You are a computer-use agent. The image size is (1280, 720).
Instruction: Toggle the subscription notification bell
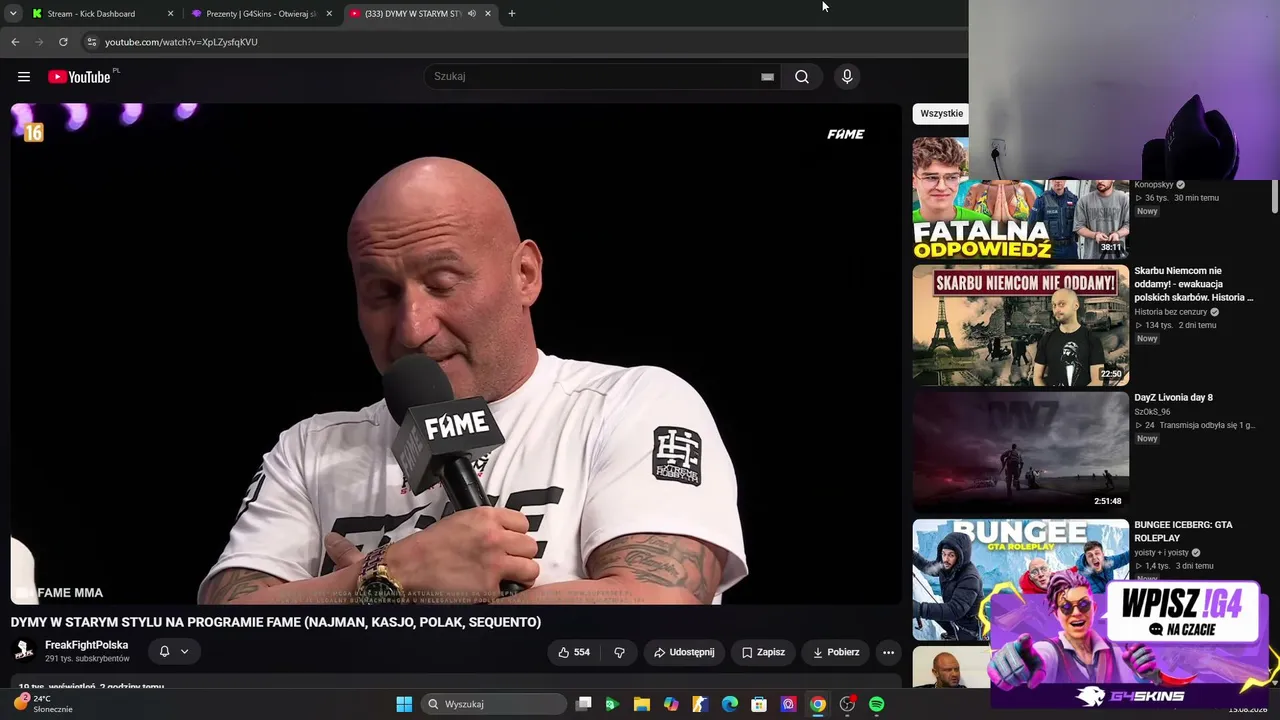(165, 652)
